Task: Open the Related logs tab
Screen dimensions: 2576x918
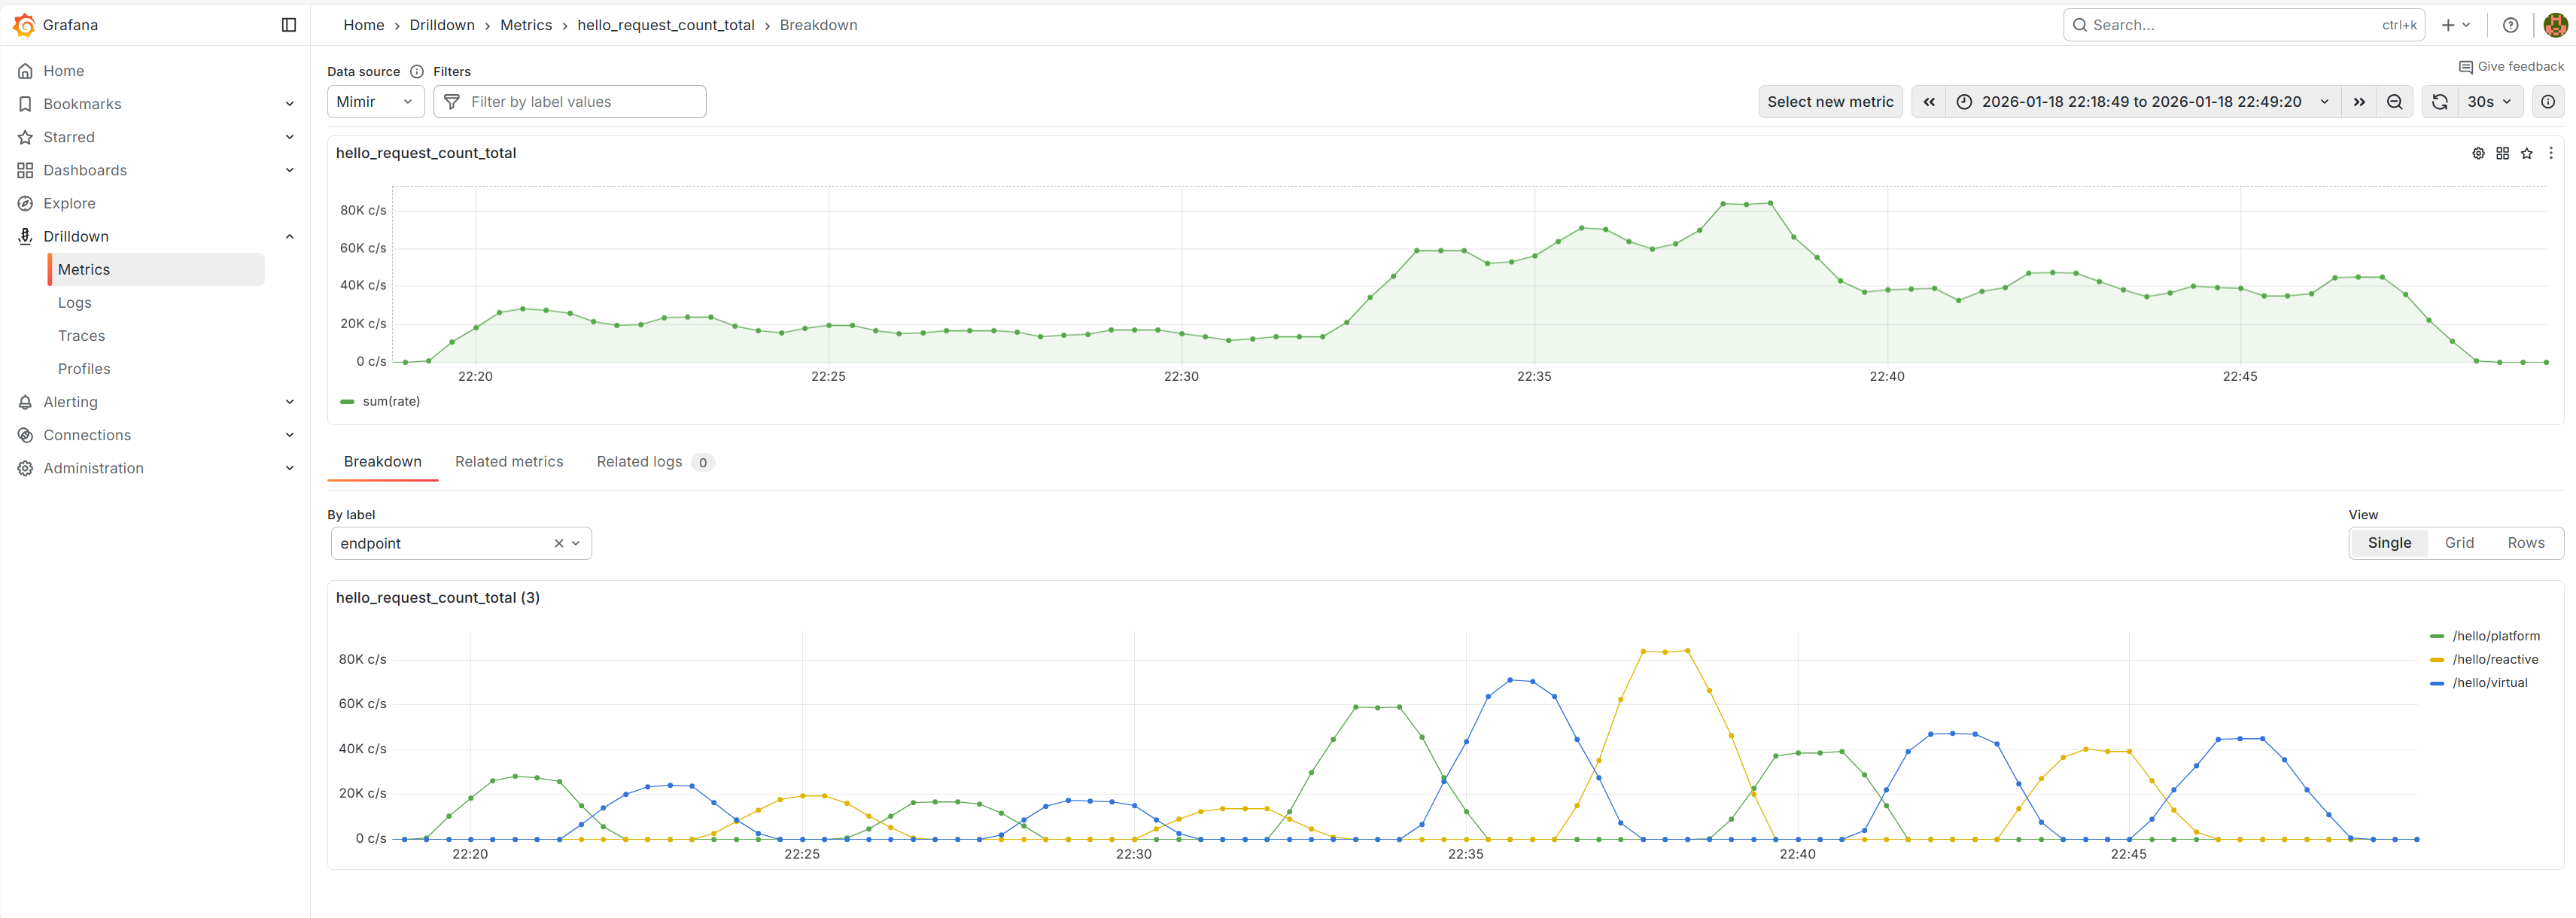Action: (639, 461)
